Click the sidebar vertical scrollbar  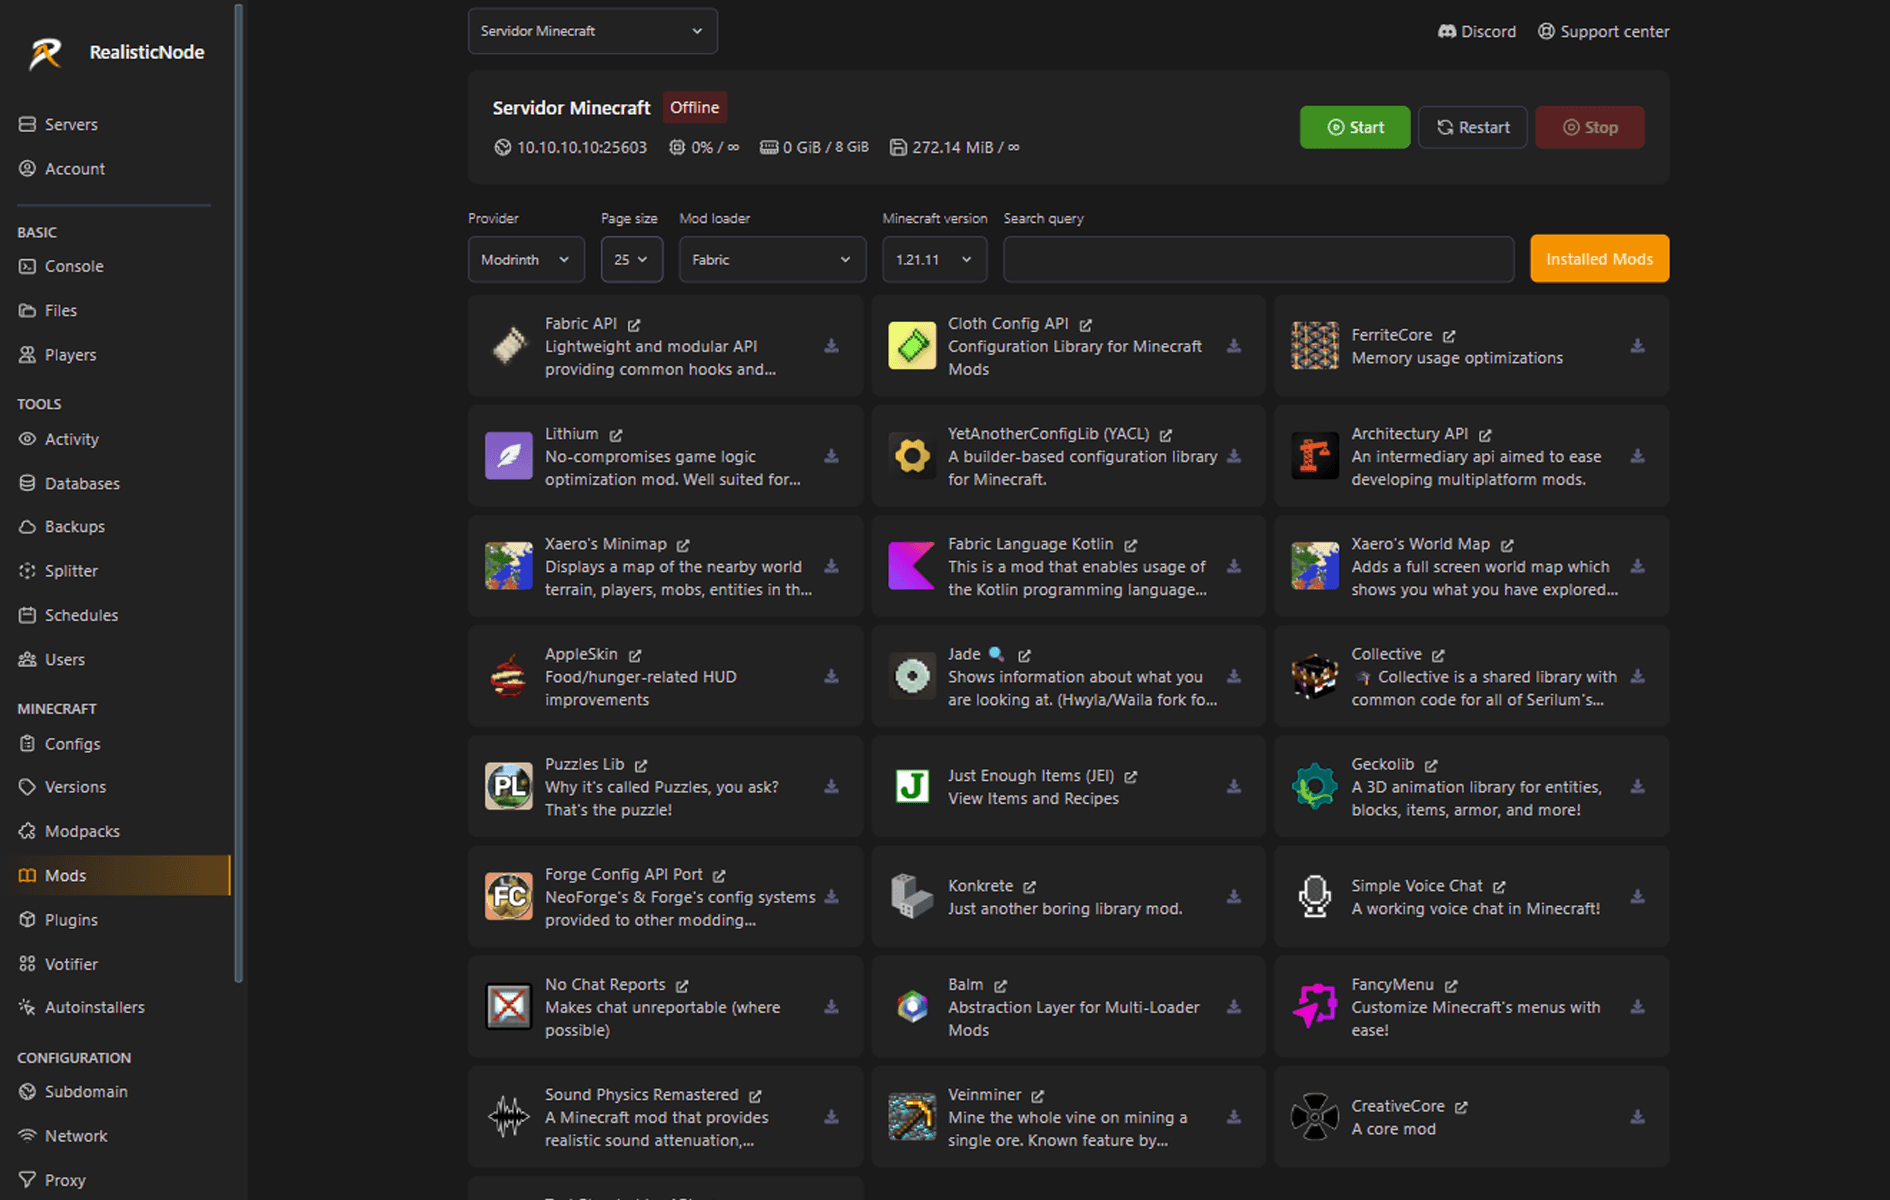point(238,493)
